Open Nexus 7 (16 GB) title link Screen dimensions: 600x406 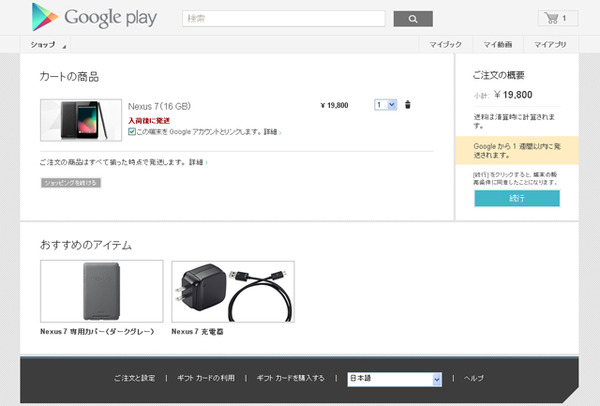[159, 106]
